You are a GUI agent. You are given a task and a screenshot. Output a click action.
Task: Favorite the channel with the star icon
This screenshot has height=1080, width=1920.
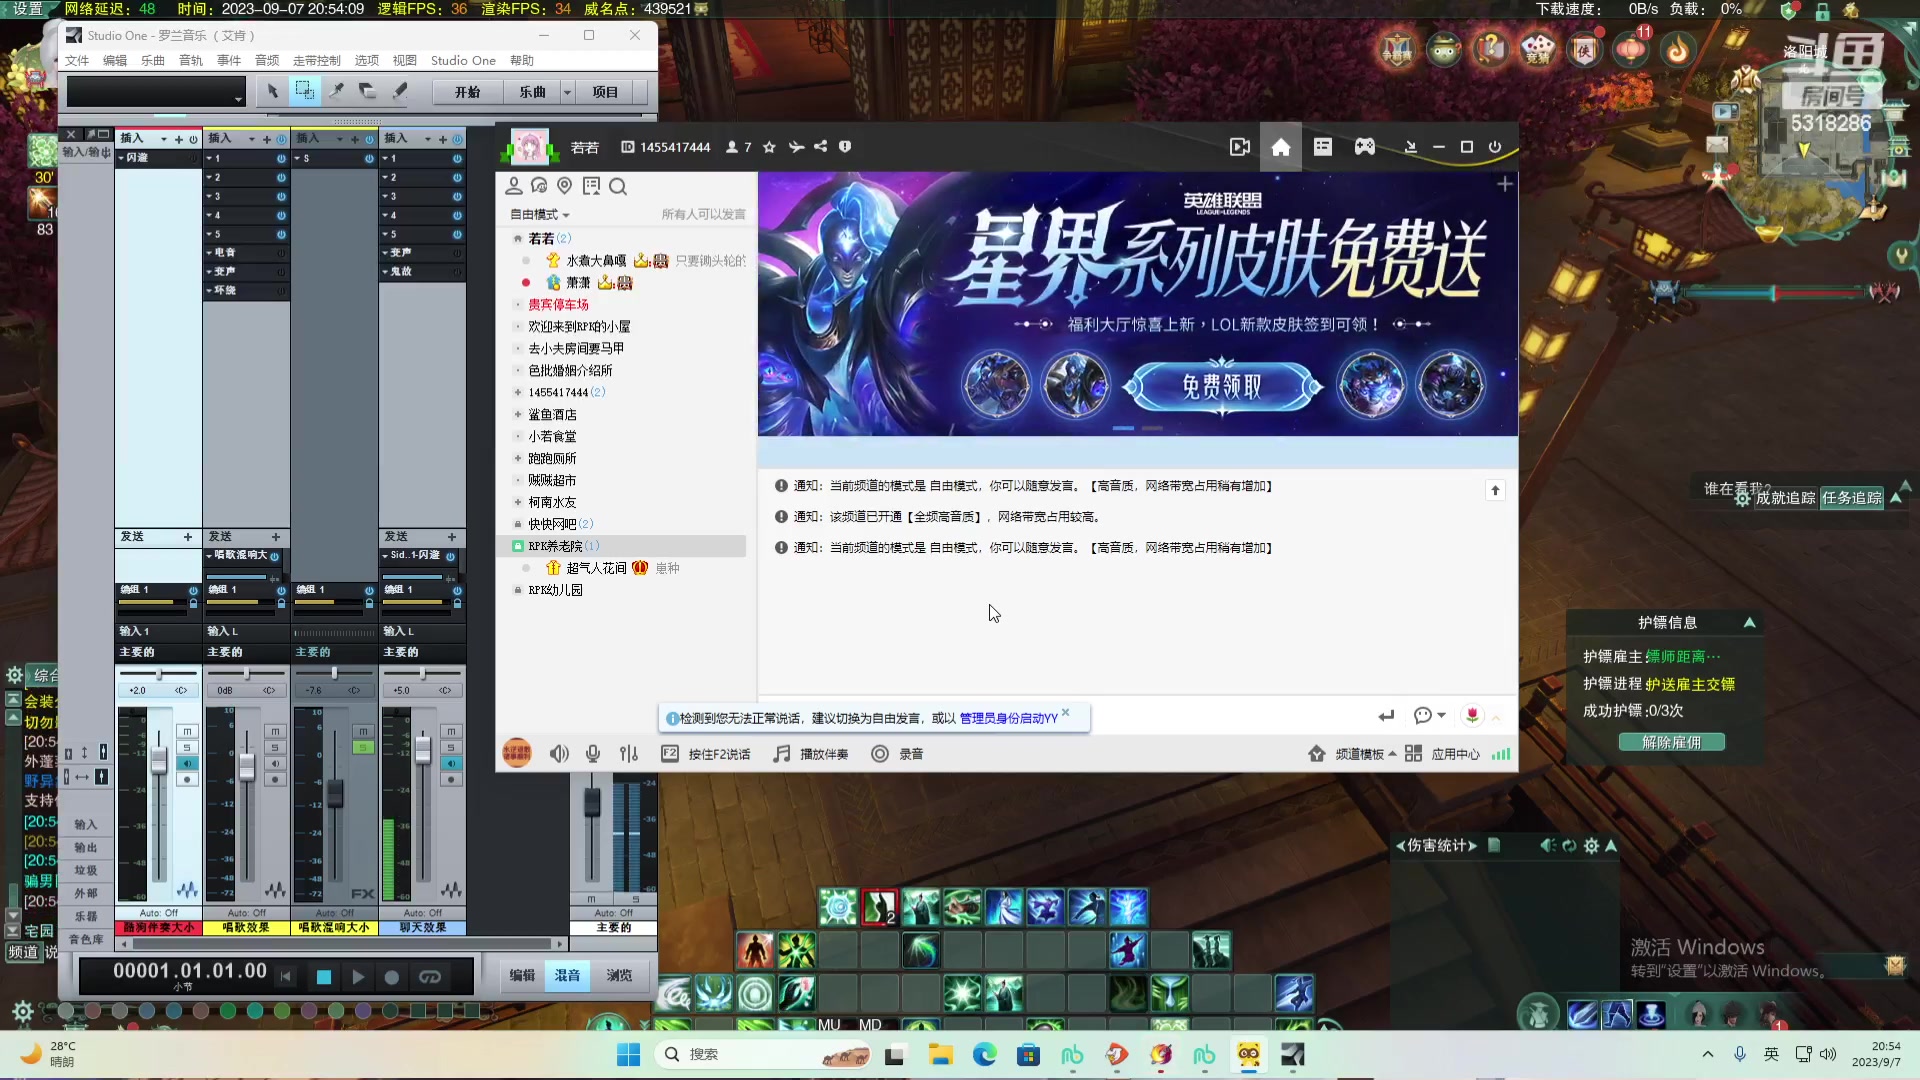pos(769,147)
